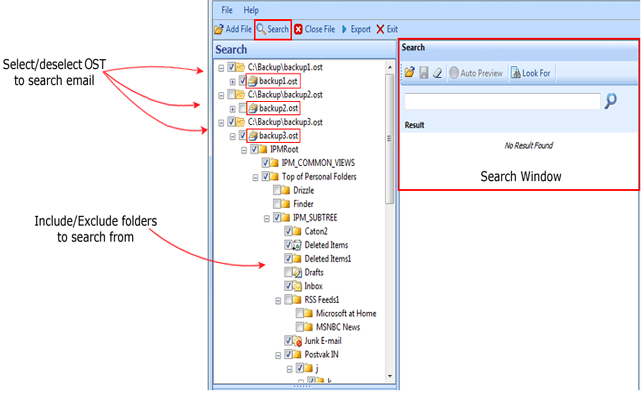Toggle checkbox for backup3.ost node
Image resolution: width=642 pixels, height=396 pixels.
[242, 135]
